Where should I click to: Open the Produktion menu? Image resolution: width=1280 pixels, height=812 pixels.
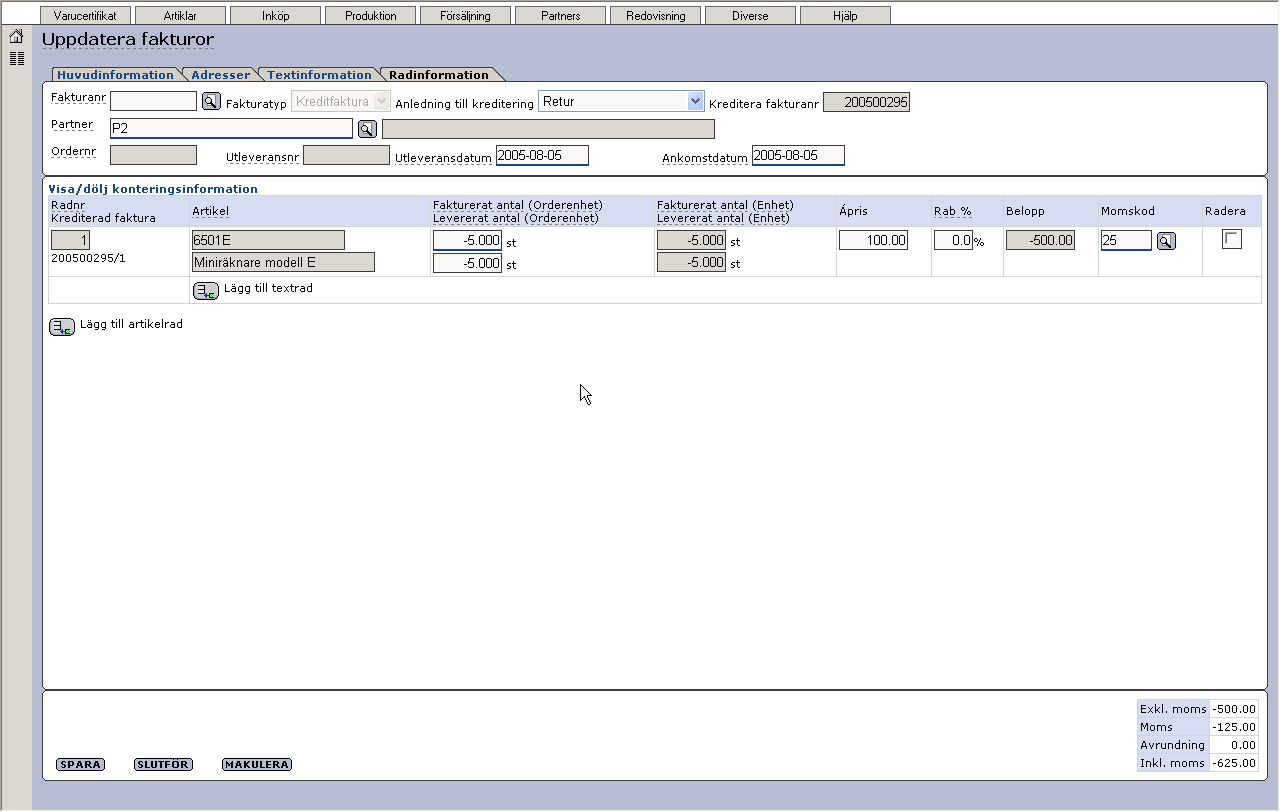click(x=370, y=16)
